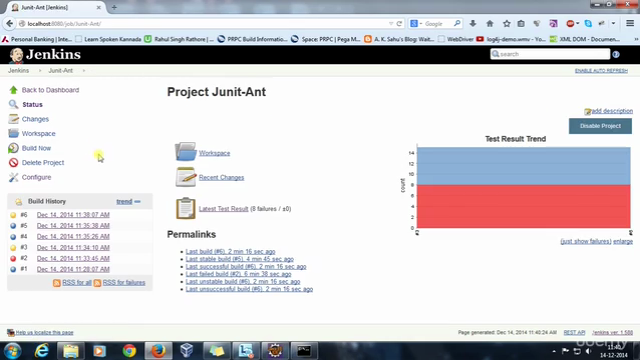Open Learn Spoken Kannada bookmark
This screenshot has height=360, width=640.
108,39
